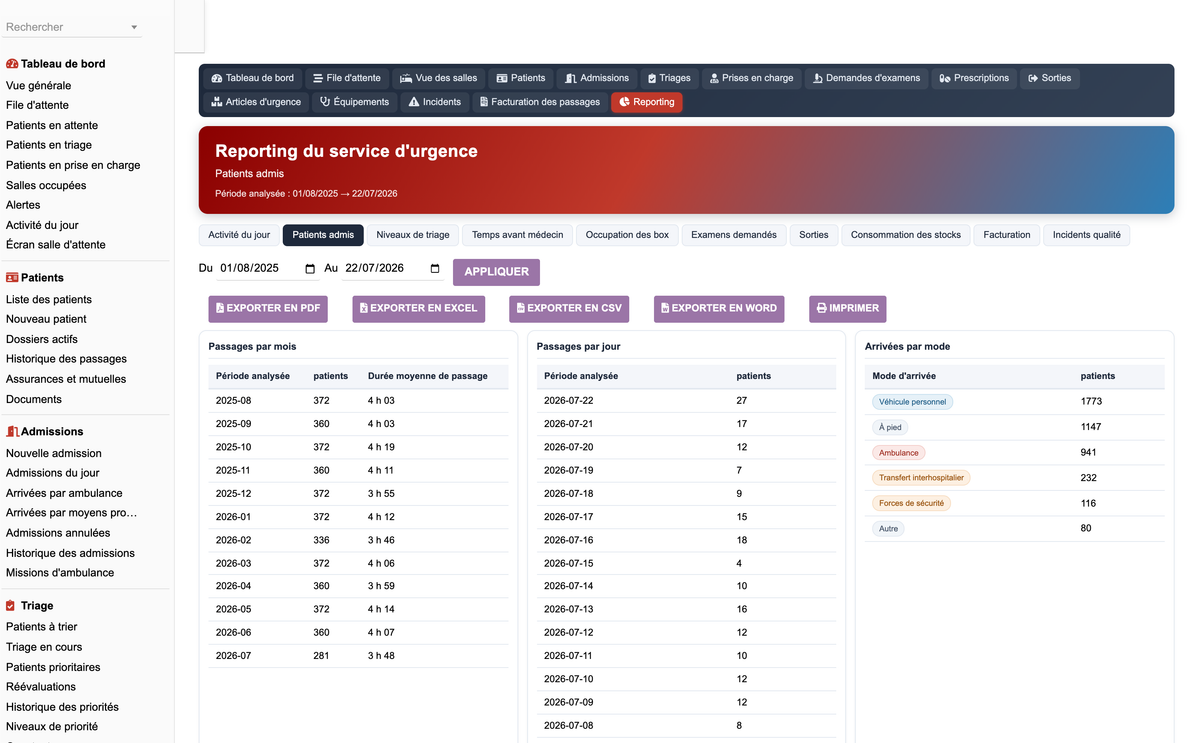The width and height of the screenshot is (1200, 743).
Task: Open Nouvelle admission in sidebar
Action: (54, 454)
